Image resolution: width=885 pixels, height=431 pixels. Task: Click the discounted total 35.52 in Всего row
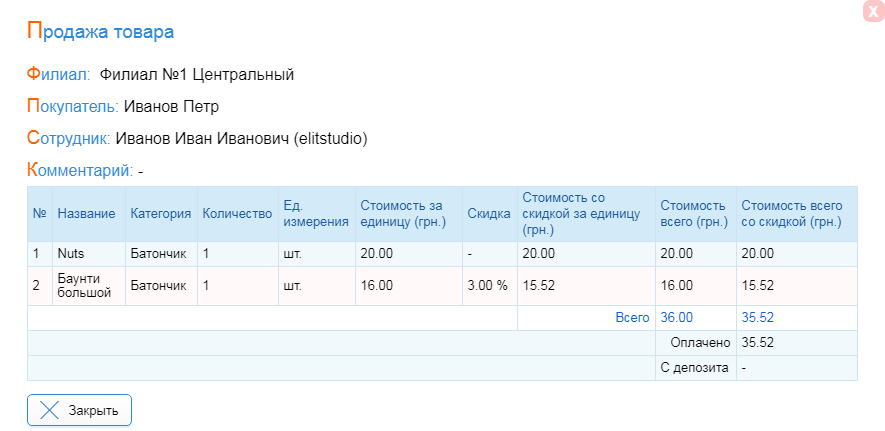click(757, 318)
